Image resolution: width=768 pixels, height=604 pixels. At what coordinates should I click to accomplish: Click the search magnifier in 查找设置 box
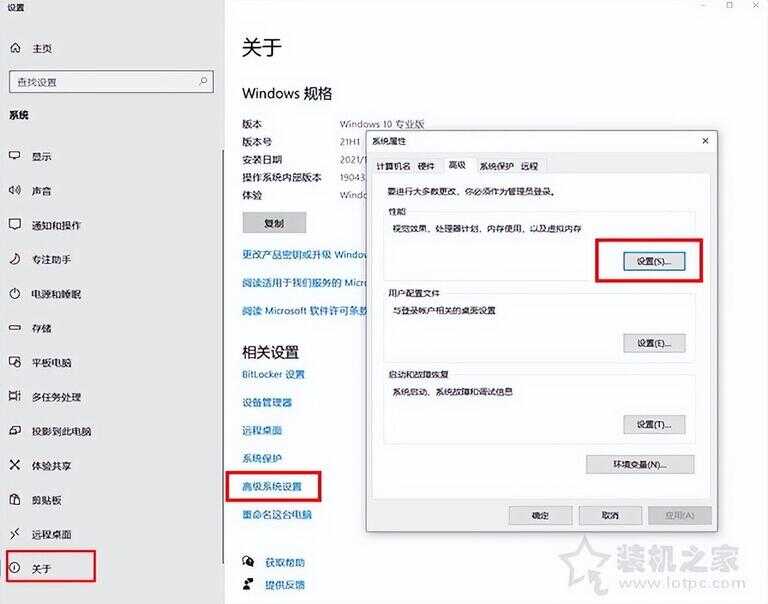pos(203,81)
